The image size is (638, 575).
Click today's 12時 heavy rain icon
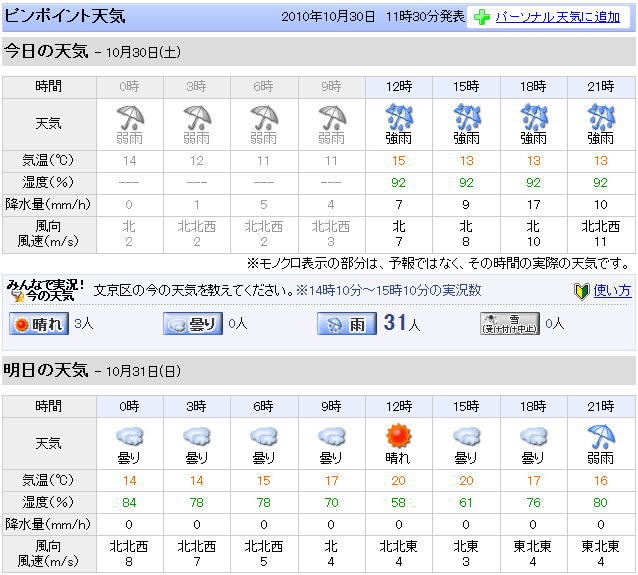[x=399, y=118]
